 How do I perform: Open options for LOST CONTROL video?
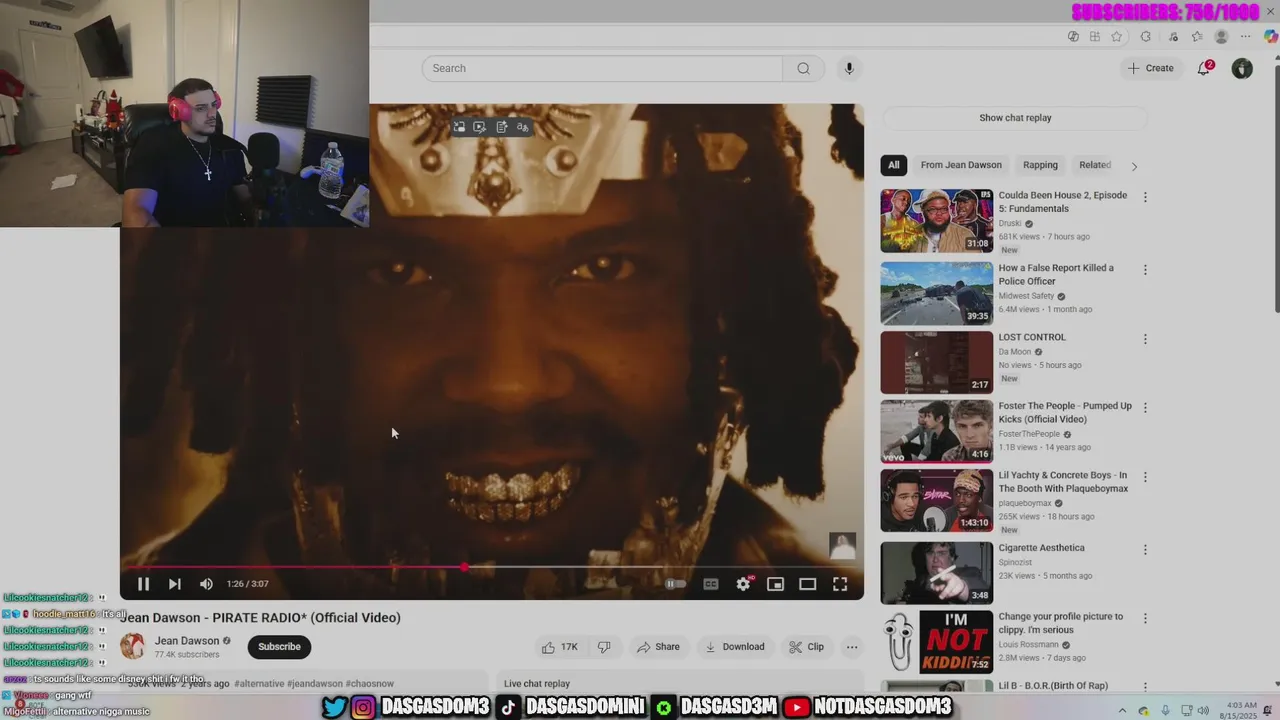click(1145, 339)
